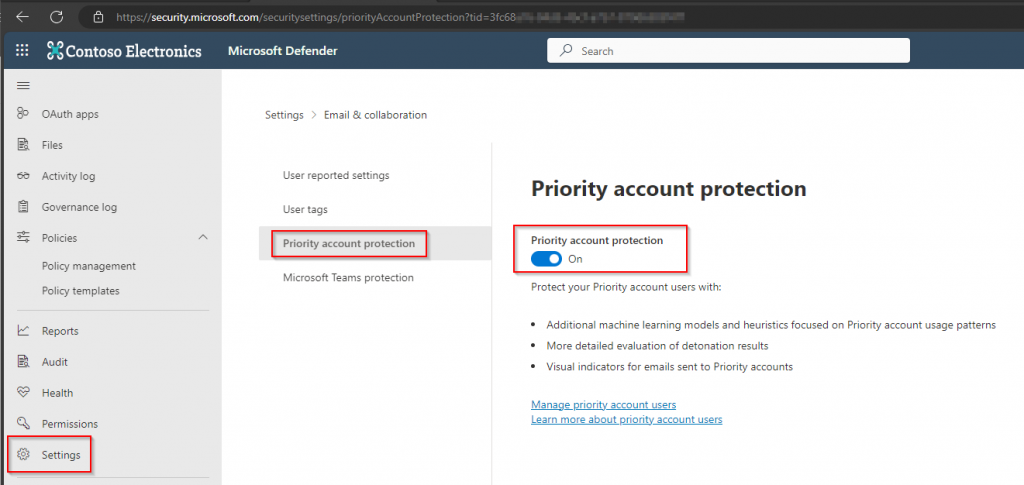
Task: Open the app launcher waffle icon
Action: coord(22,51)
